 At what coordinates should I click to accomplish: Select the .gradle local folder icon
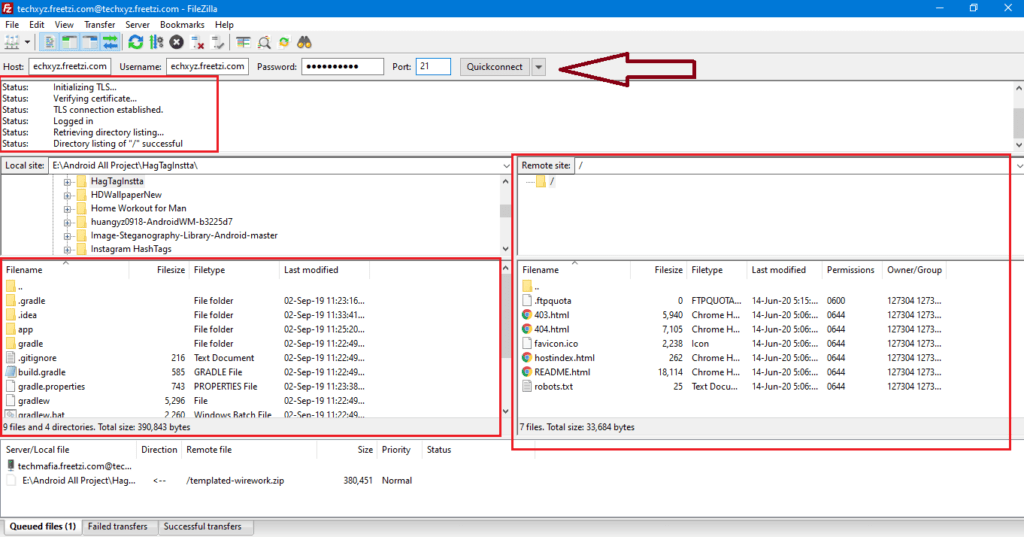pyautogui.click(x=10, y=301)
